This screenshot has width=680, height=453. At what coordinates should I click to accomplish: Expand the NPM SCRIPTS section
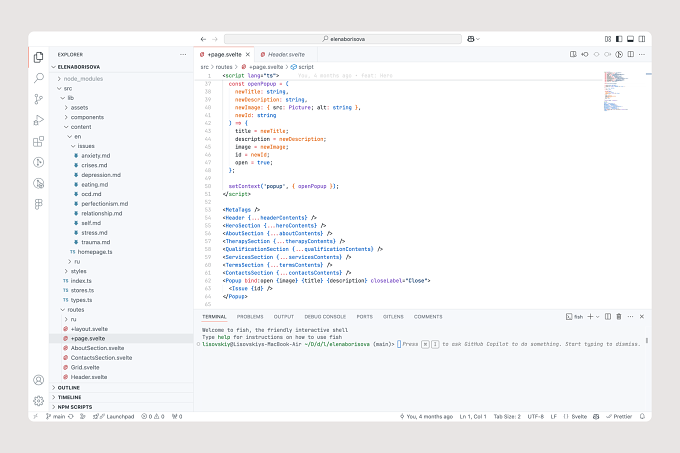(121, 407)
